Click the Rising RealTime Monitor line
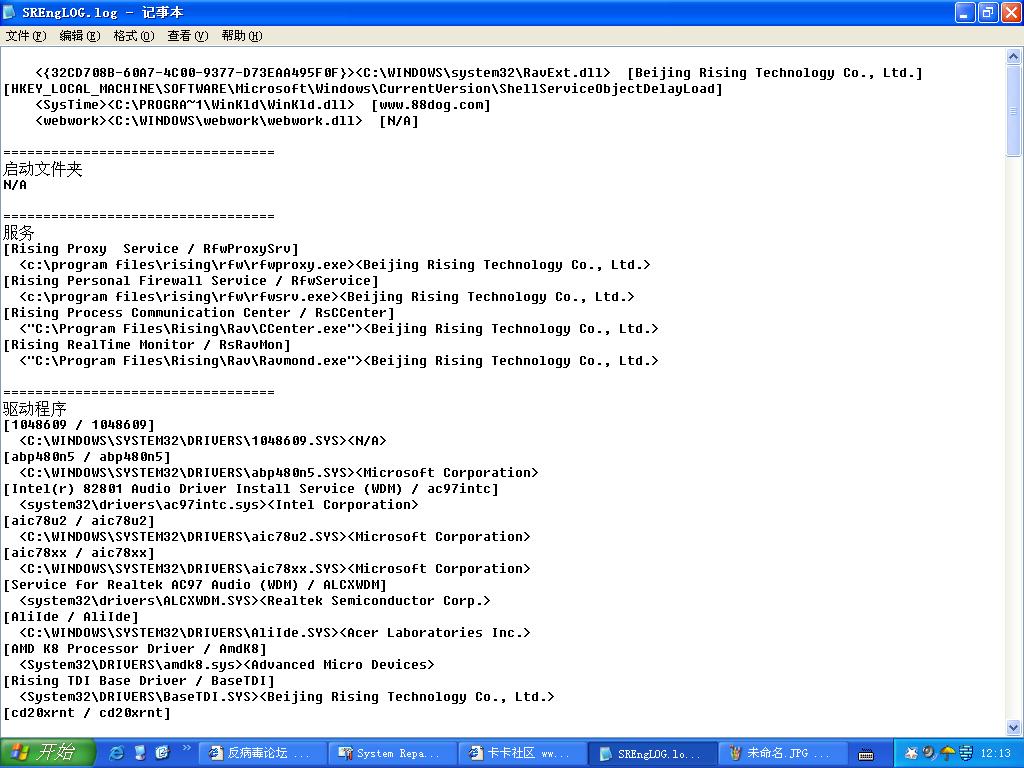The image size is (1024, 768). [147, 345]
